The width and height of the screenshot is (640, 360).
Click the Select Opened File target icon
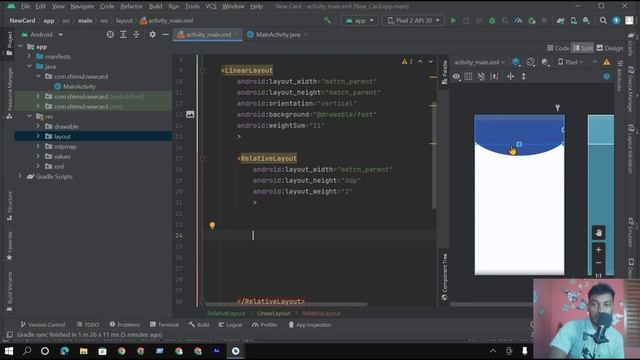coord(110,35)
